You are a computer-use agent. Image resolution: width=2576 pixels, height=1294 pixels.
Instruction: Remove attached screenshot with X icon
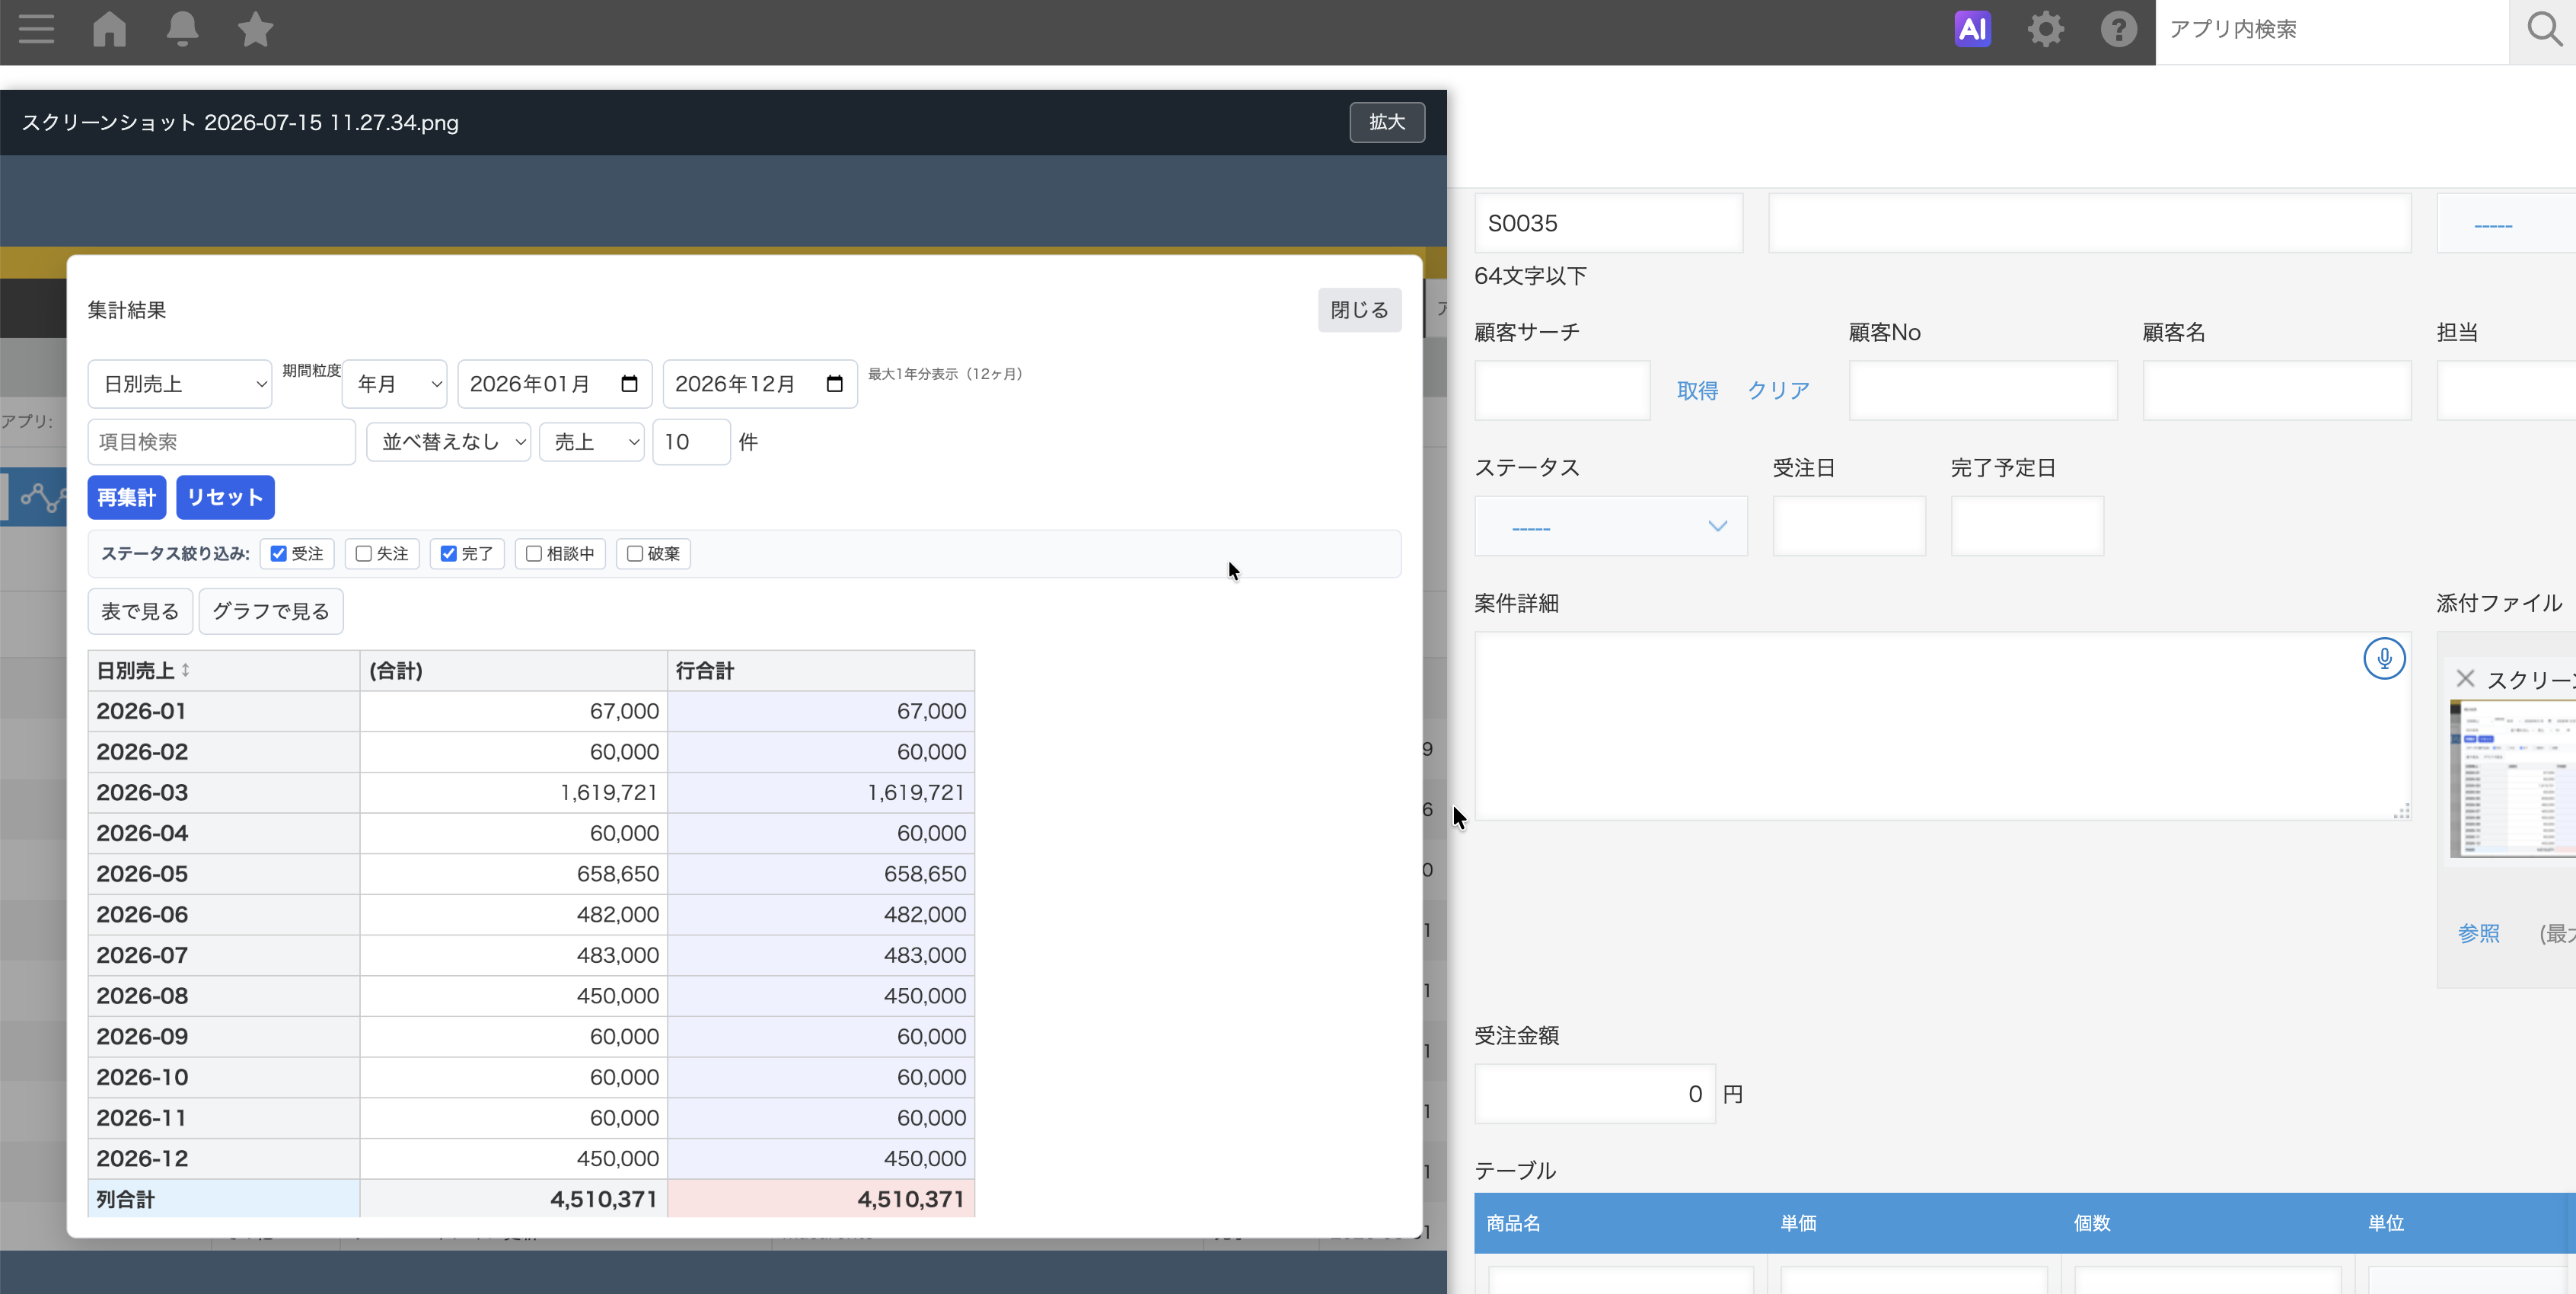[2465, 679]
